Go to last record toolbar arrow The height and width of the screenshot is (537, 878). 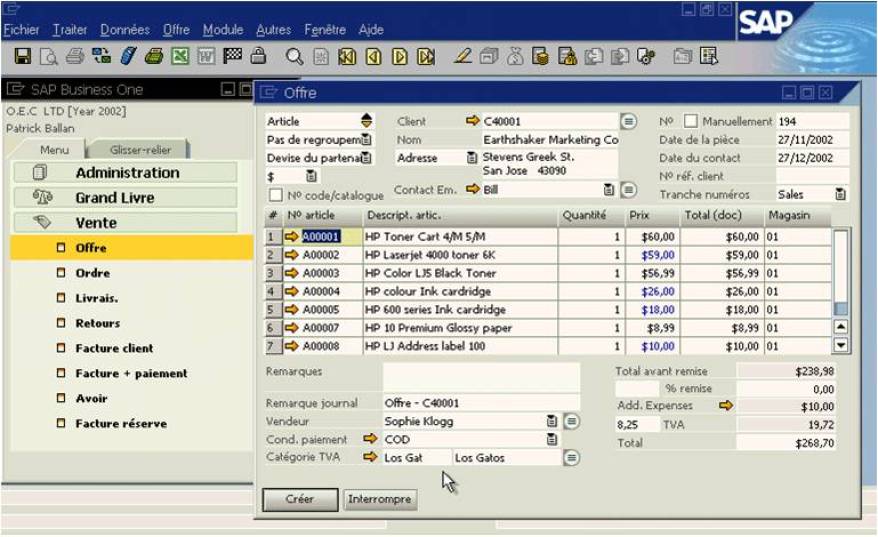(426, 56)
